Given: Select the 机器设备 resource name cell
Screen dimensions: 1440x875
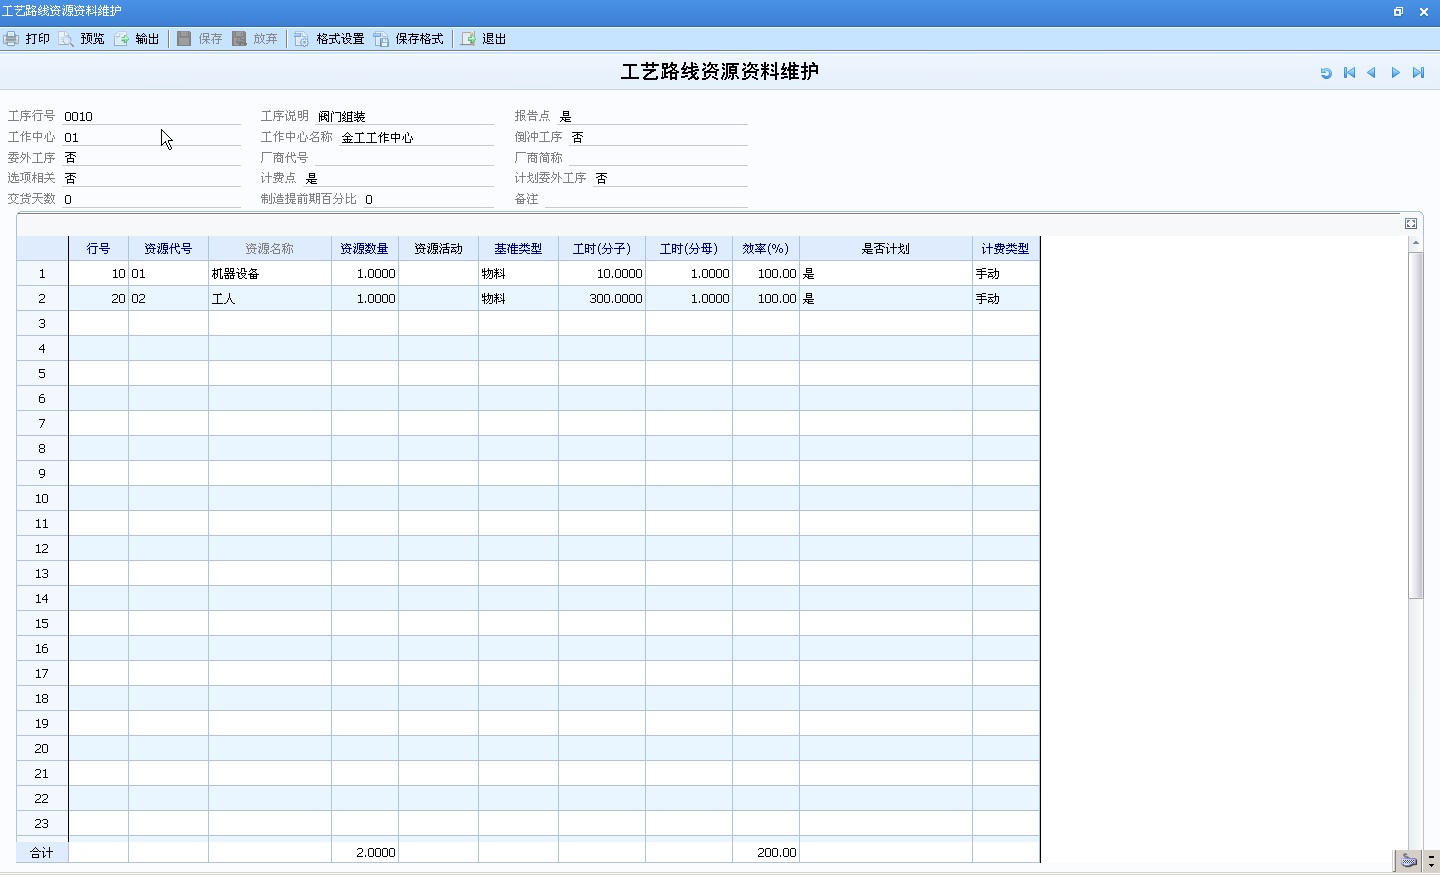Looking at the screenshot, I should (x=270, y=274).
